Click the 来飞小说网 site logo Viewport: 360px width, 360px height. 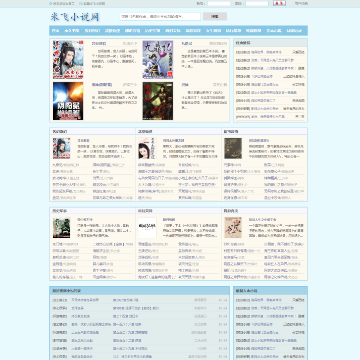[75, 17]
